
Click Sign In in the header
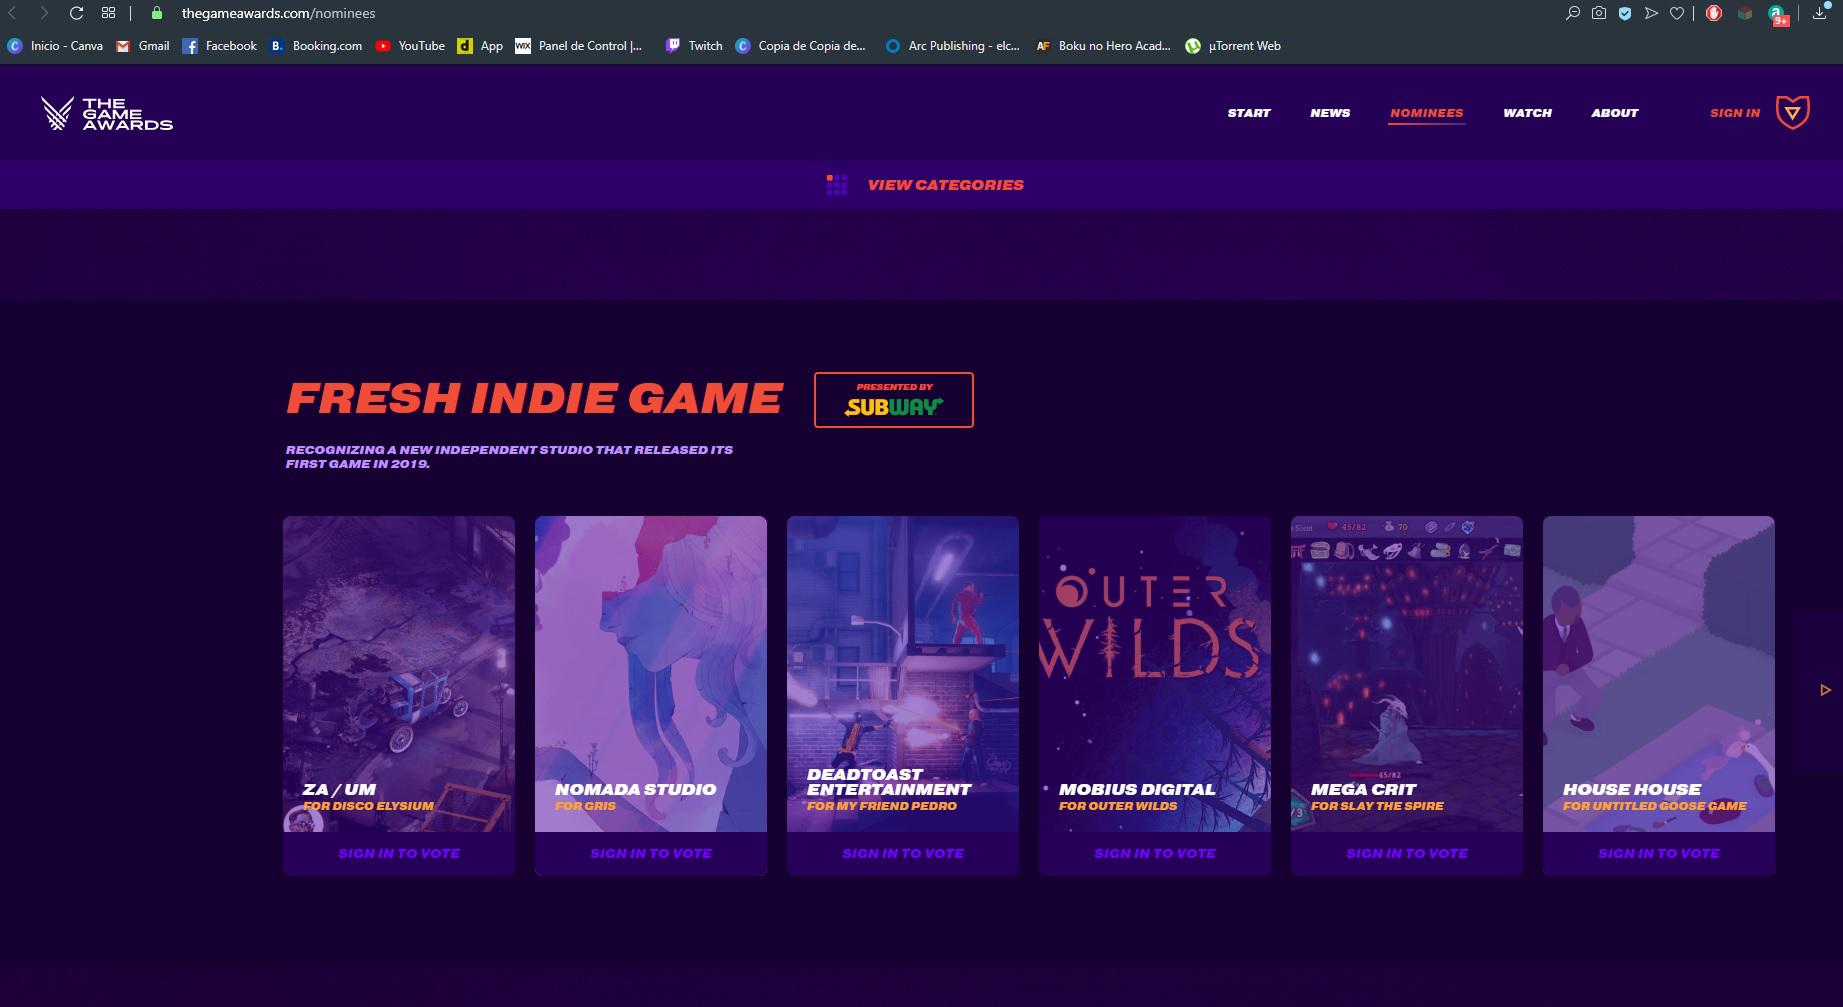click(x=1734, y=113)
